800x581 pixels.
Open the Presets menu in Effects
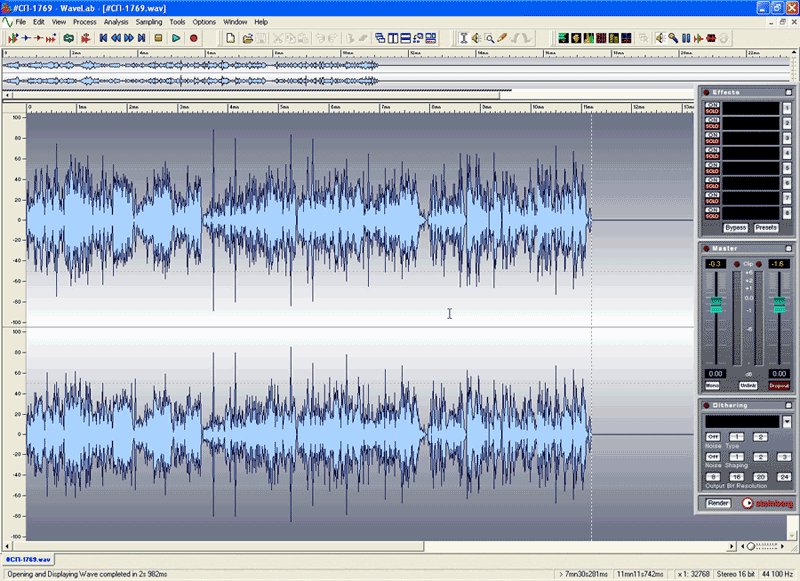coord(765,228)
